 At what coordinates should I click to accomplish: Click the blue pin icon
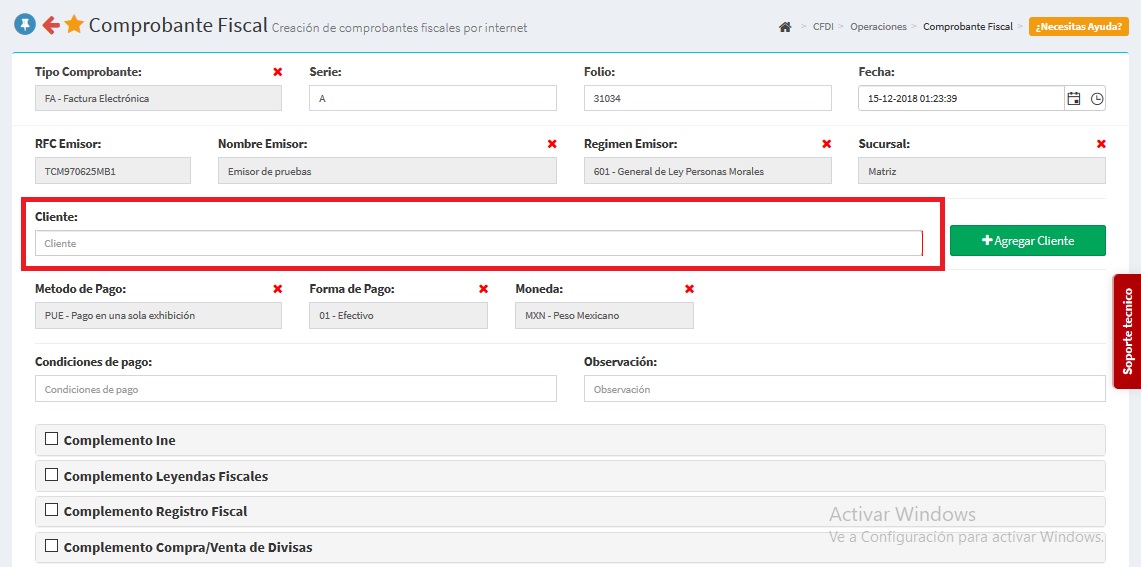pyautogui.click(x=25, y=25)
